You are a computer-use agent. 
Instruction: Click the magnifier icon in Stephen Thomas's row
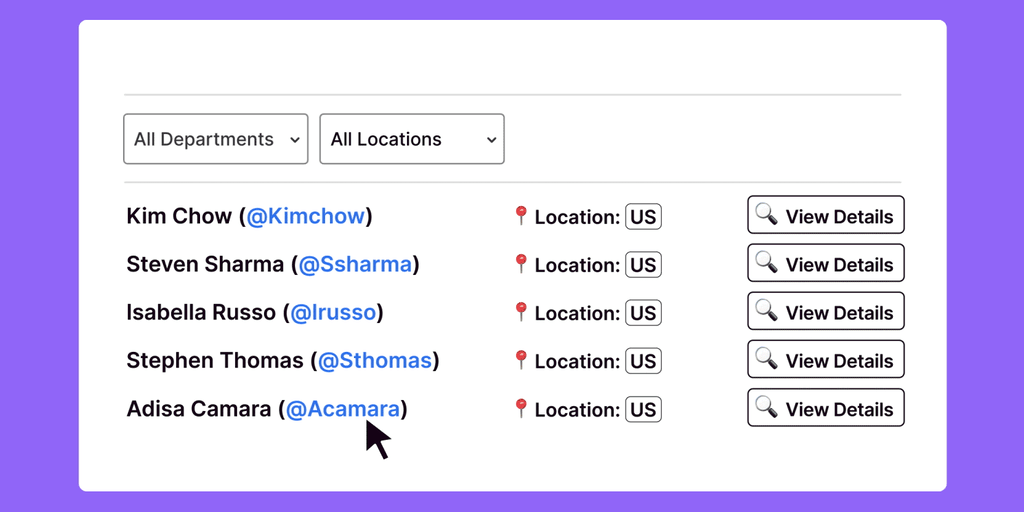pyautogui.click(x=766, y=359)
